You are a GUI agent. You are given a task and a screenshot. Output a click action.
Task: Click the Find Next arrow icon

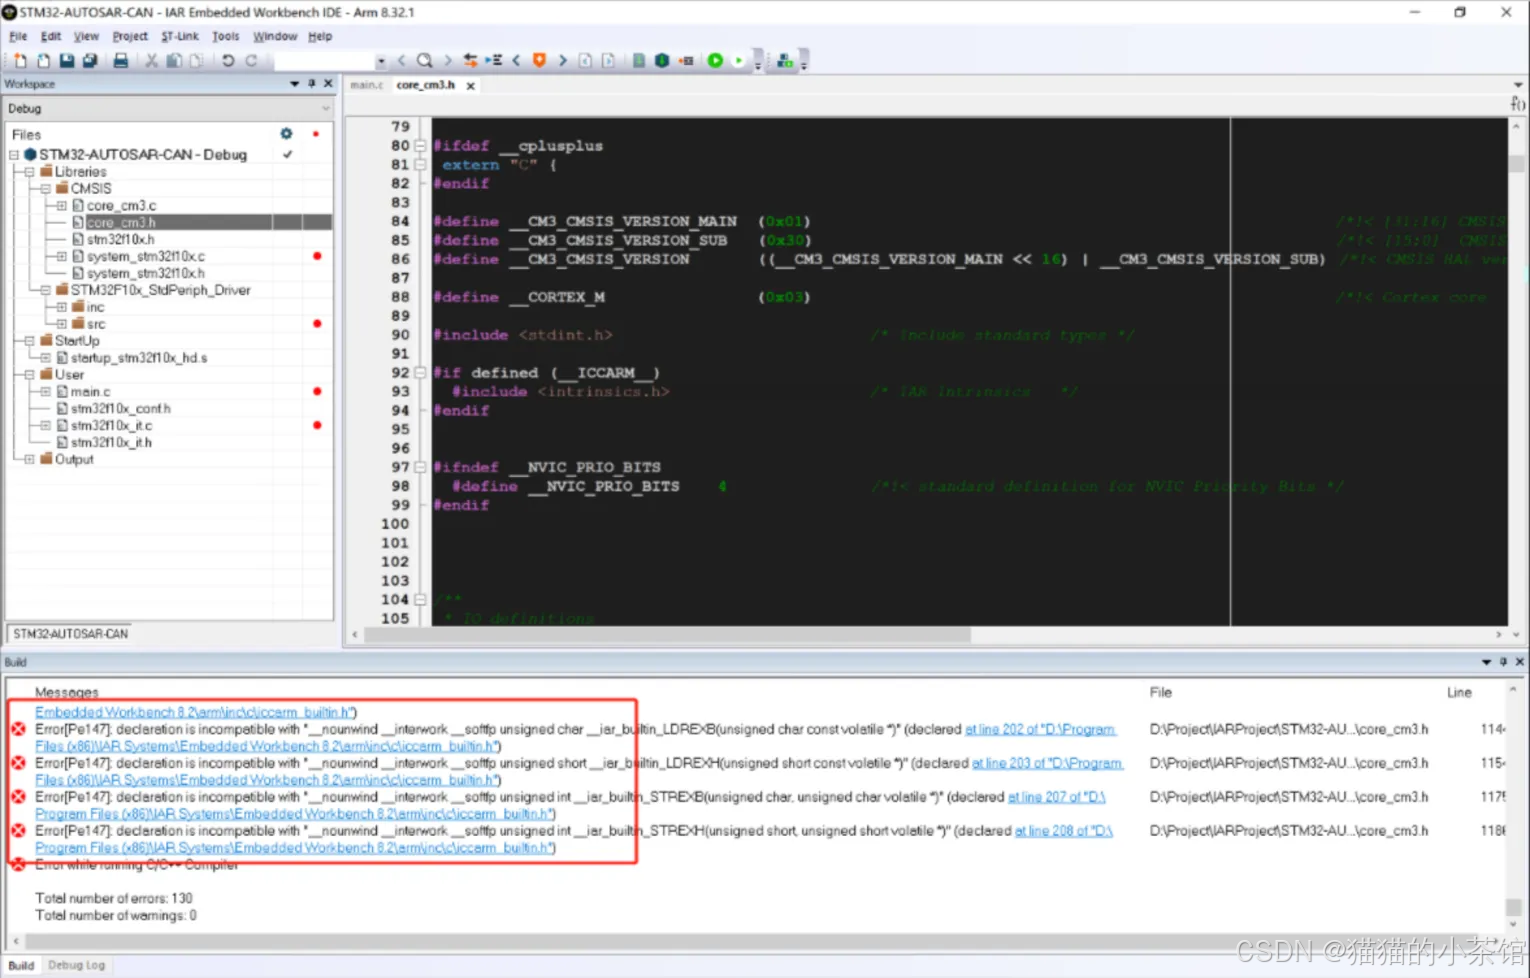tap(447, 61)
